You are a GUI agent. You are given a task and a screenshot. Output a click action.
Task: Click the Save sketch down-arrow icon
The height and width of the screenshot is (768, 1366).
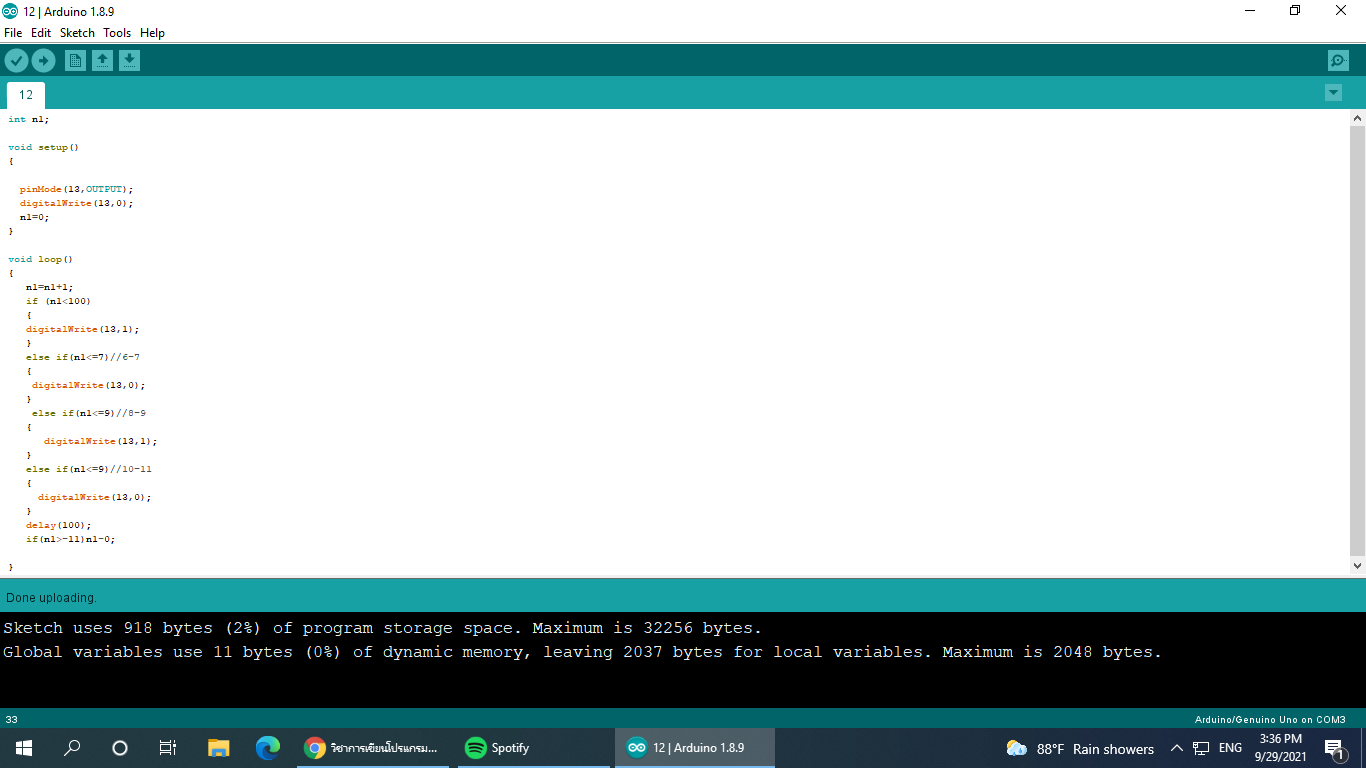pyautogui.click(x=129, y=61)
